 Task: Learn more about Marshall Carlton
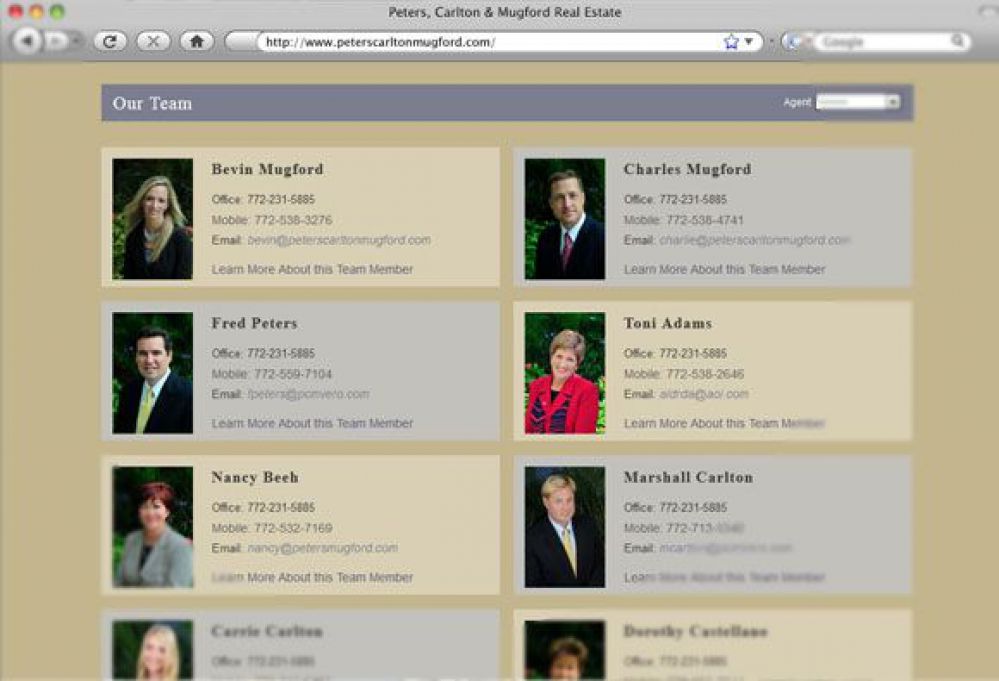tap(724, 577)
